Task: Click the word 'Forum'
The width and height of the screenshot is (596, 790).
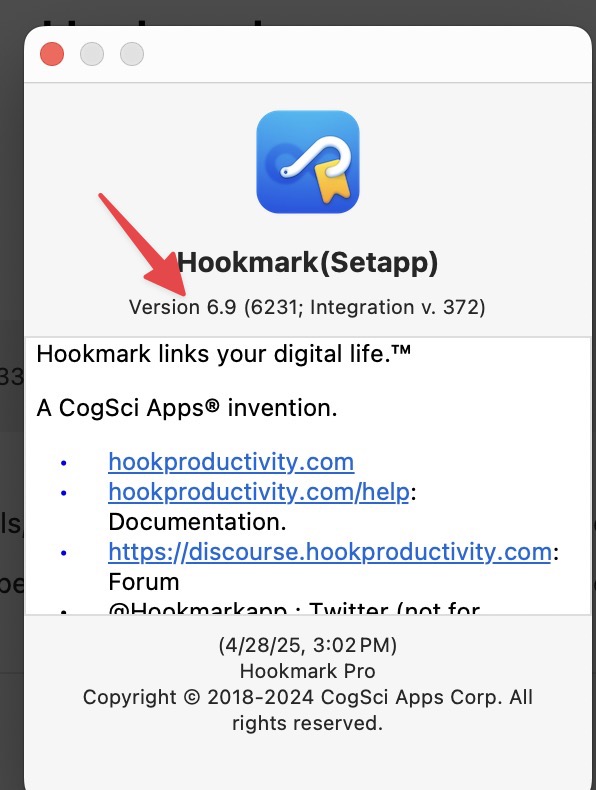Action: coord(144,582)
